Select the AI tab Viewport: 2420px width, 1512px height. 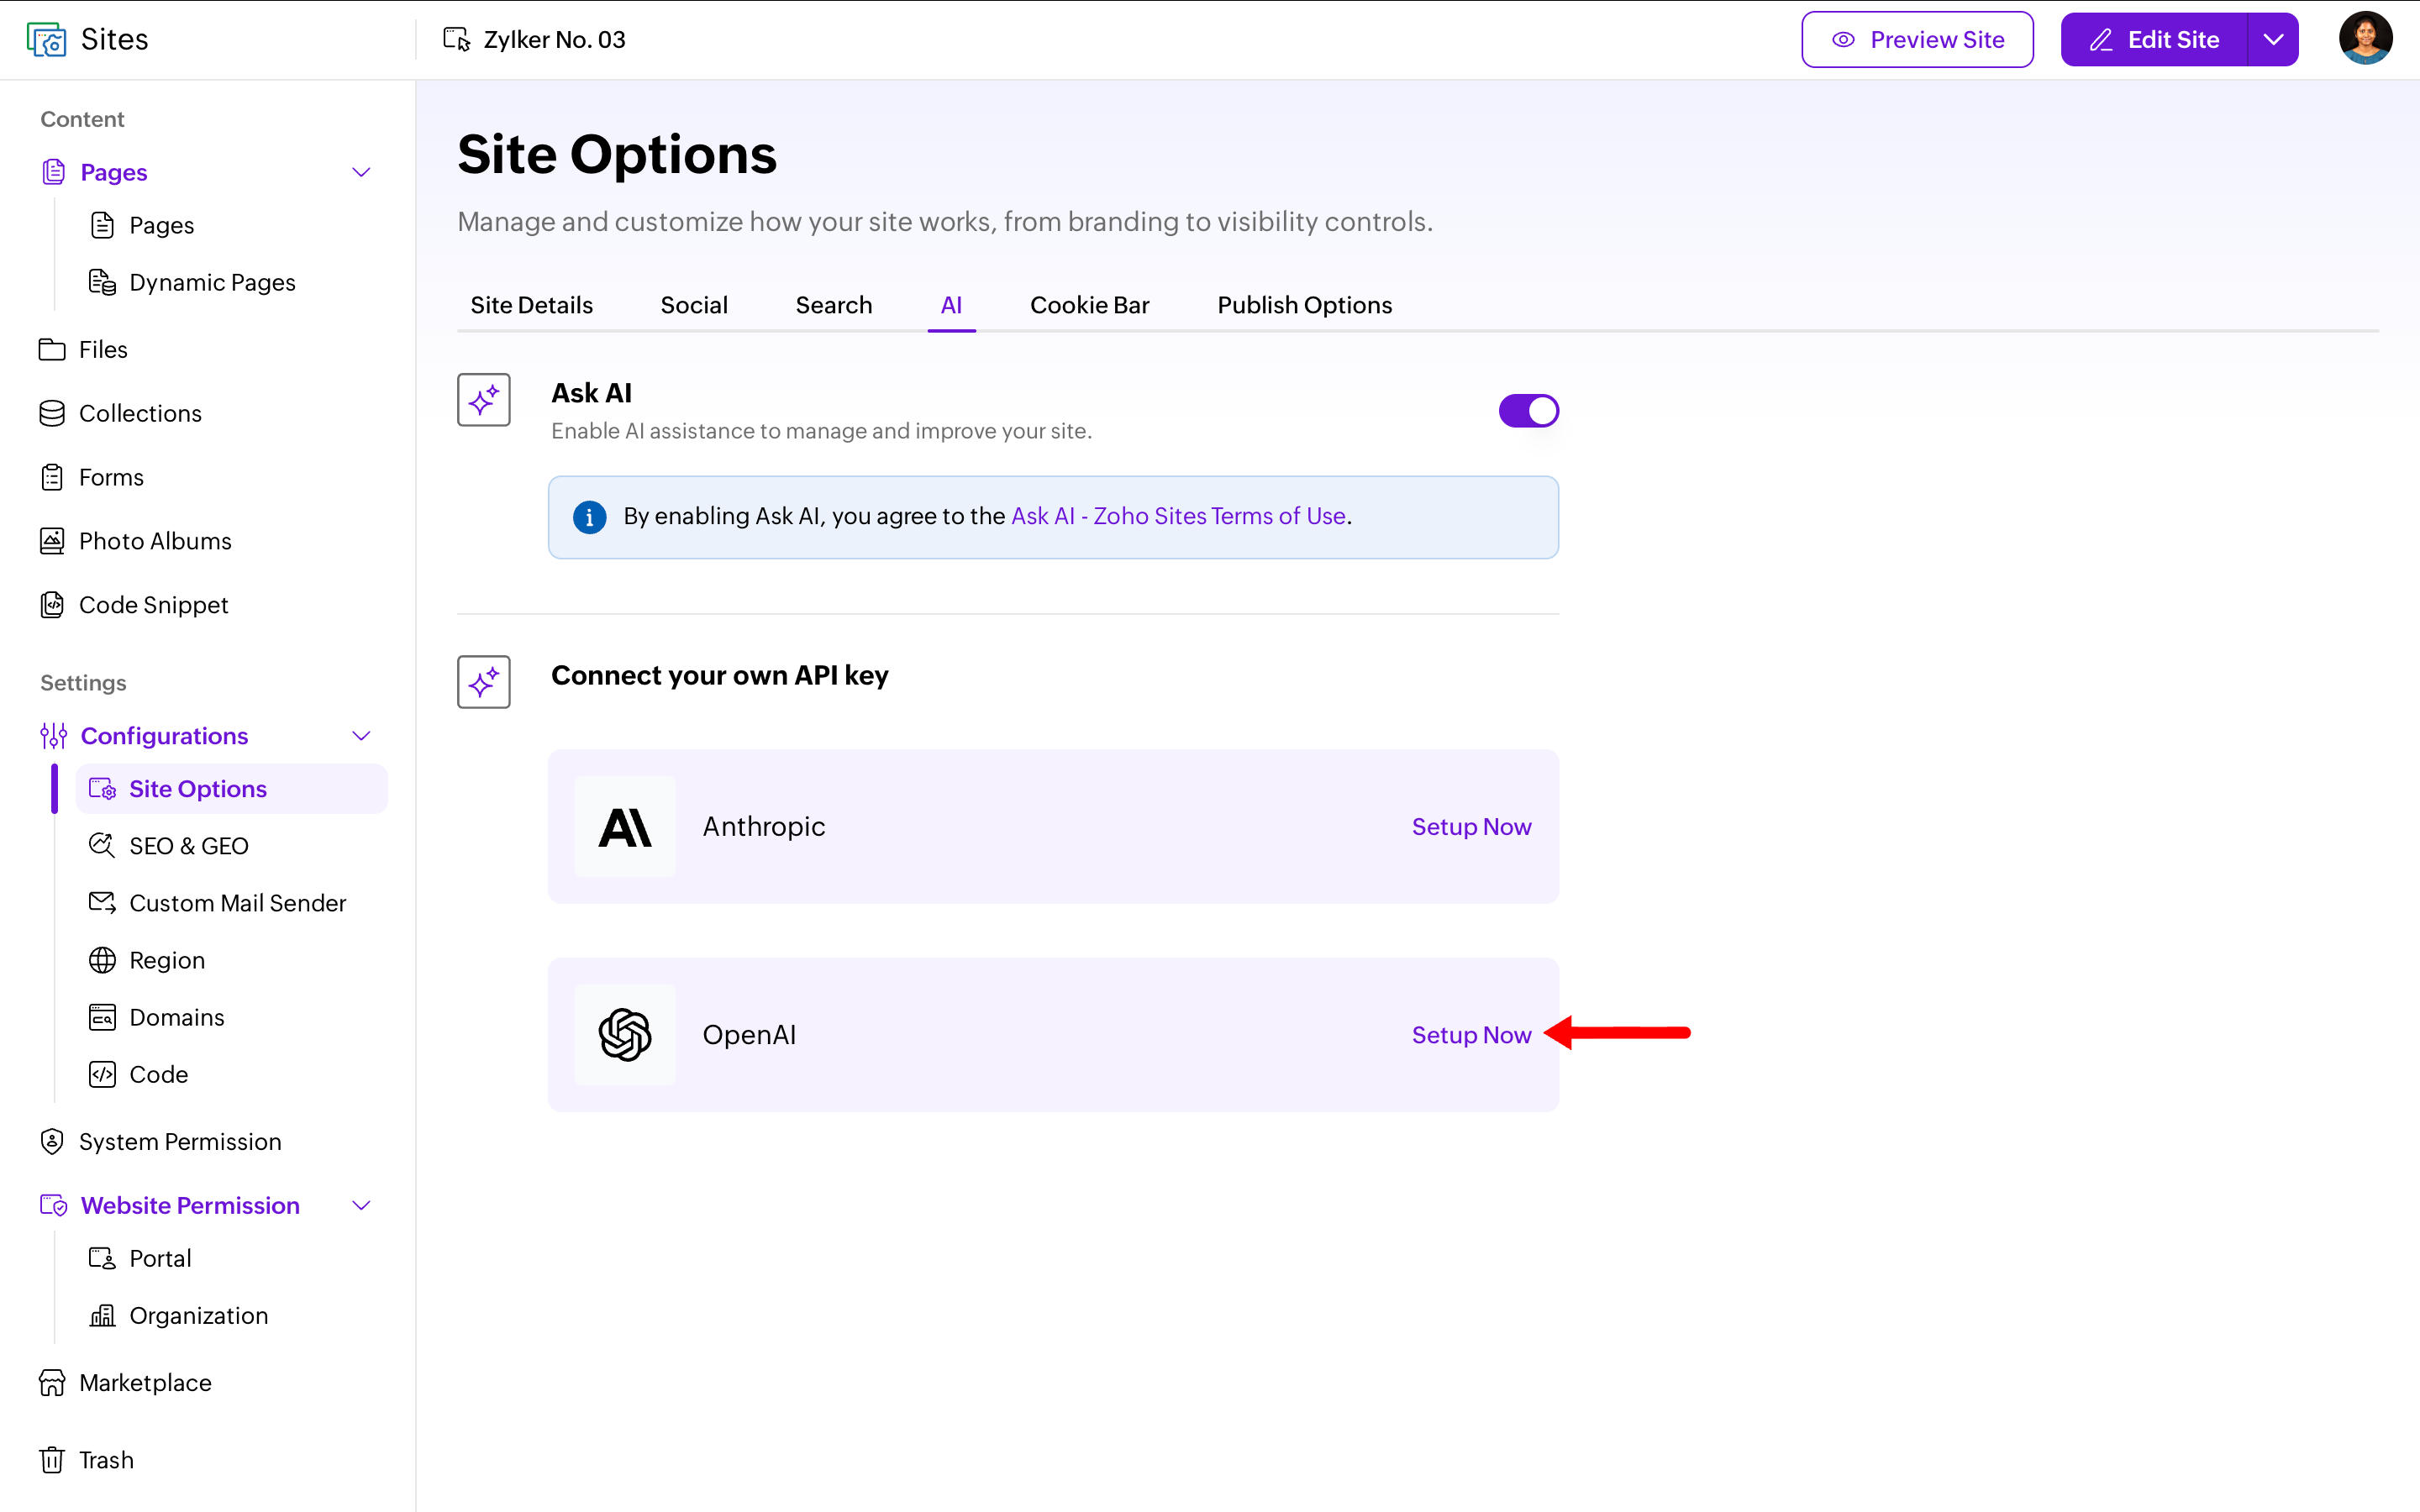coord(951,305)
